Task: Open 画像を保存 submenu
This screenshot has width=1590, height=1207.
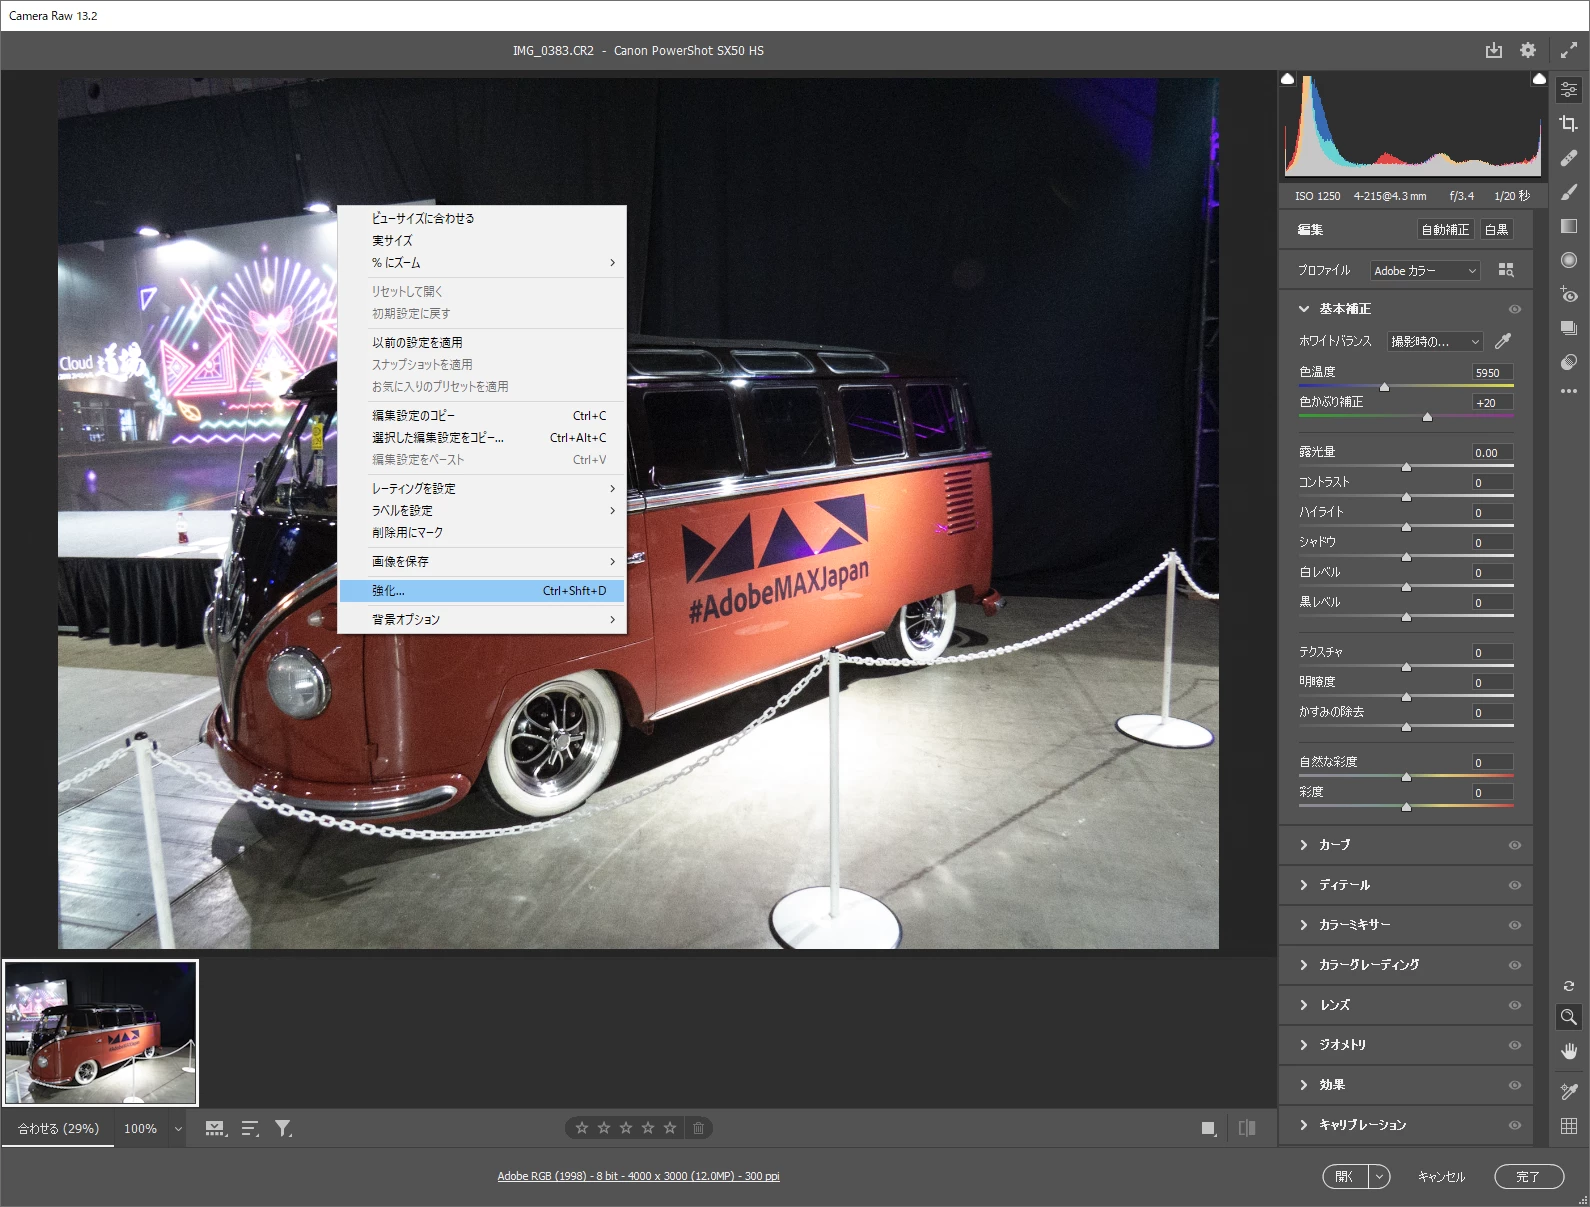Action: (x=482, y=562)
